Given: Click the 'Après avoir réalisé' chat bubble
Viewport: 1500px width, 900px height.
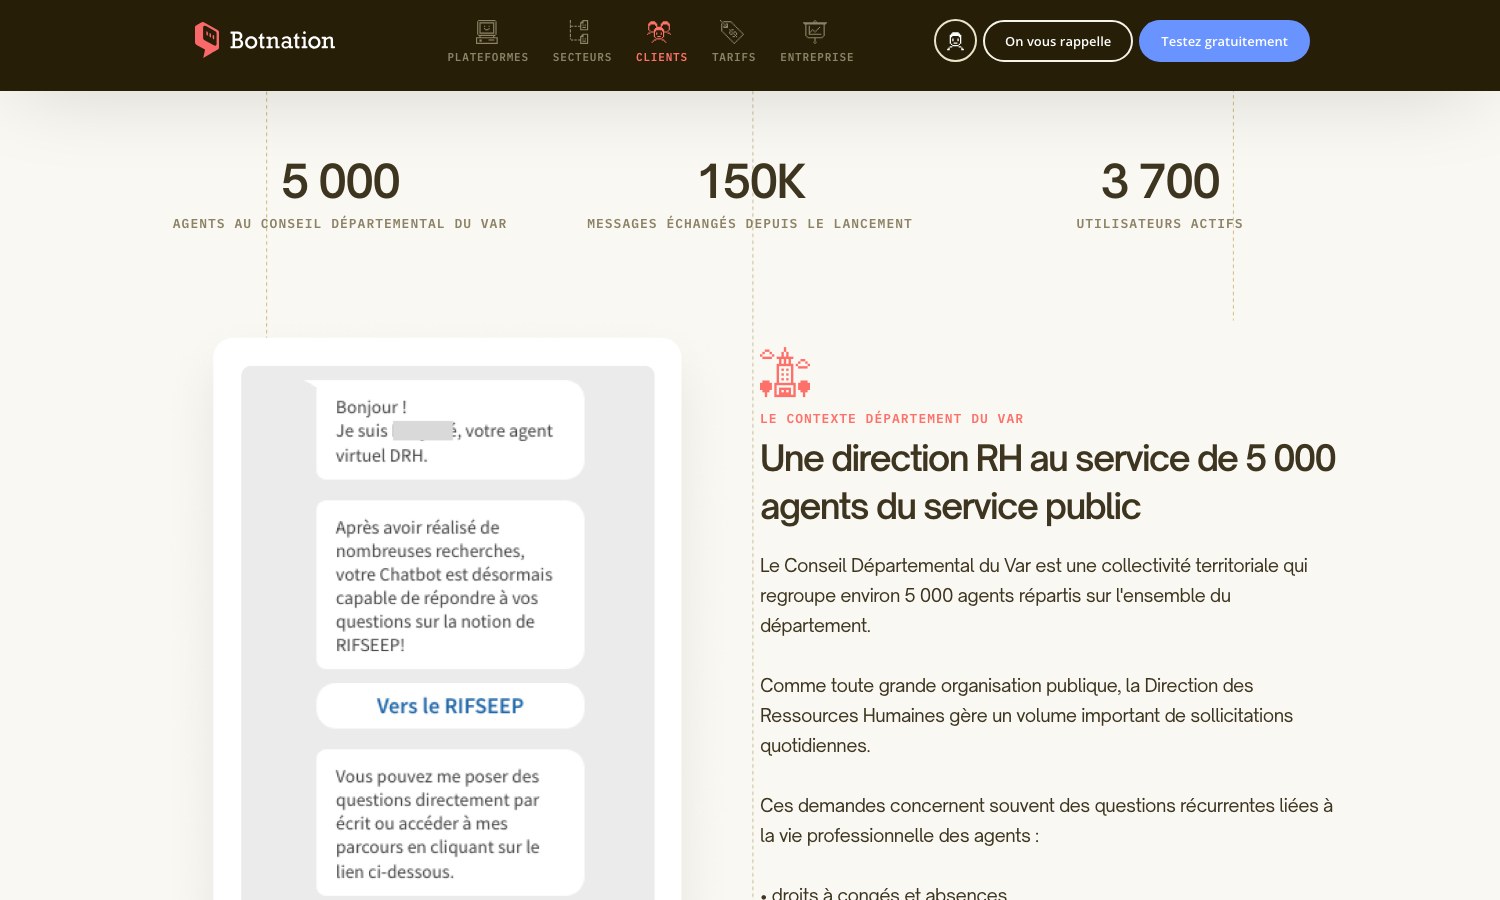Looking at the screenshot, I should pyautogui.click(x=450, y=585).
